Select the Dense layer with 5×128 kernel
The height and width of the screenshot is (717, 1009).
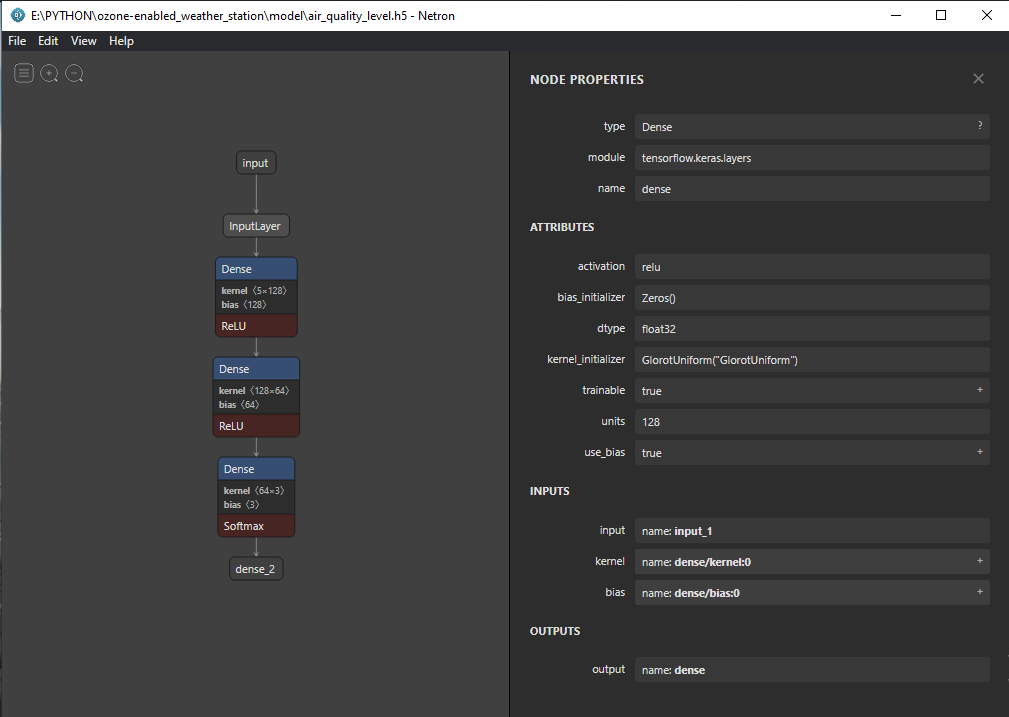tap(256, 269)
